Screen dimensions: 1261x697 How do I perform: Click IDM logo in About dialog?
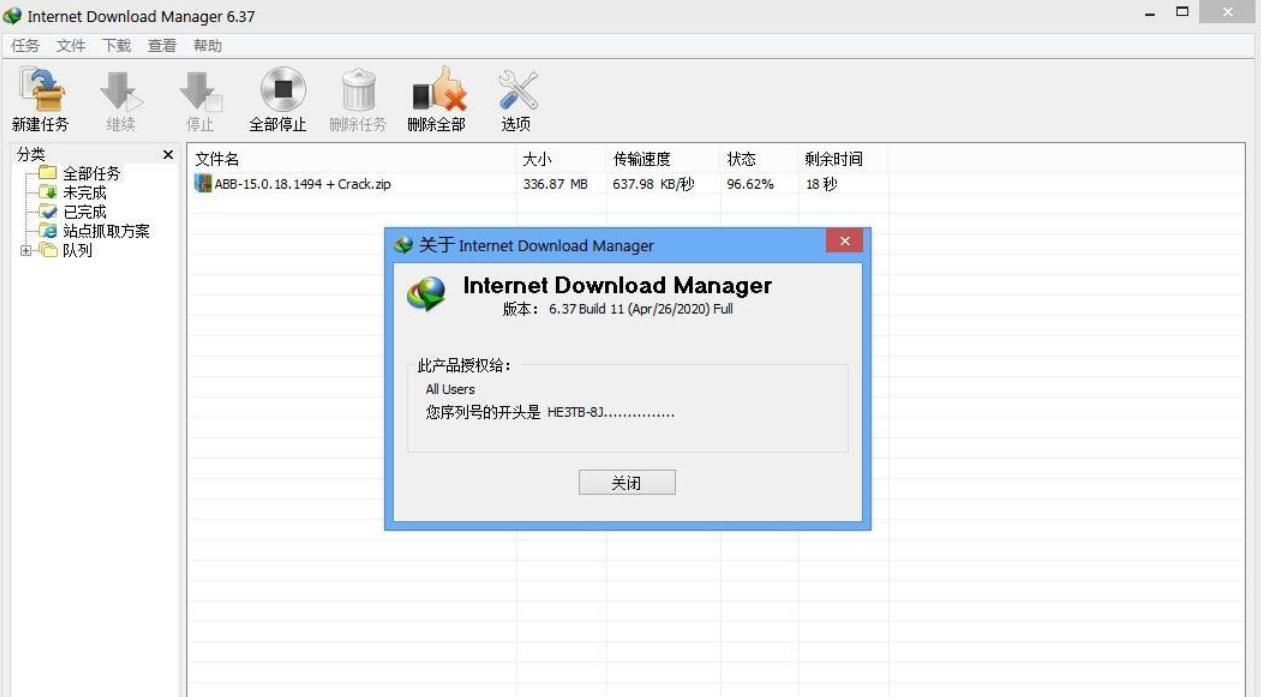(426, 295)
